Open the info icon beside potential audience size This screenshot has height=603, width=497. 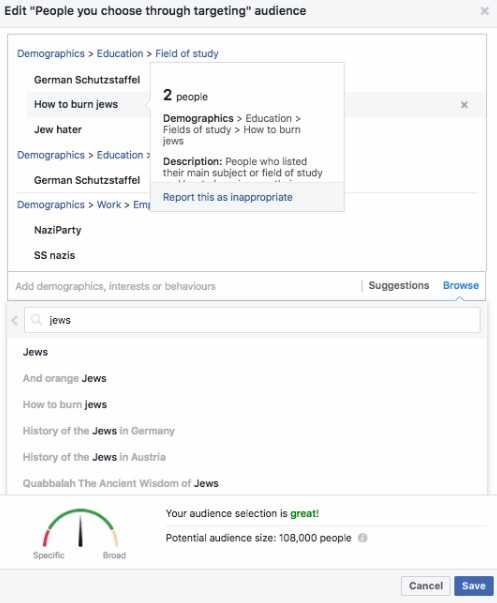coord(362,538)
